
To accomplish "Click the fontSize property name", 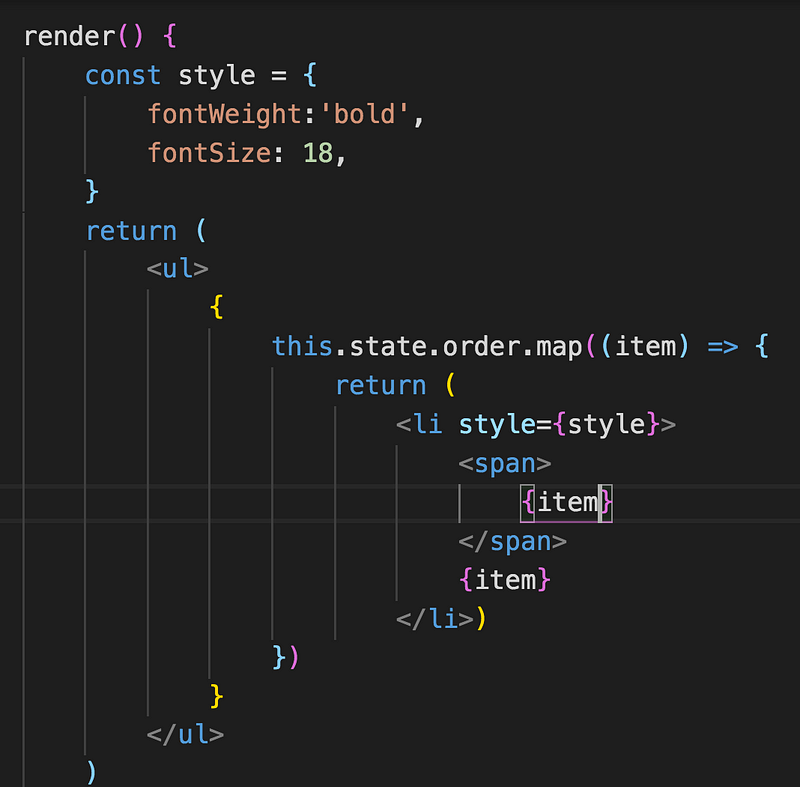I will [209, 153].
